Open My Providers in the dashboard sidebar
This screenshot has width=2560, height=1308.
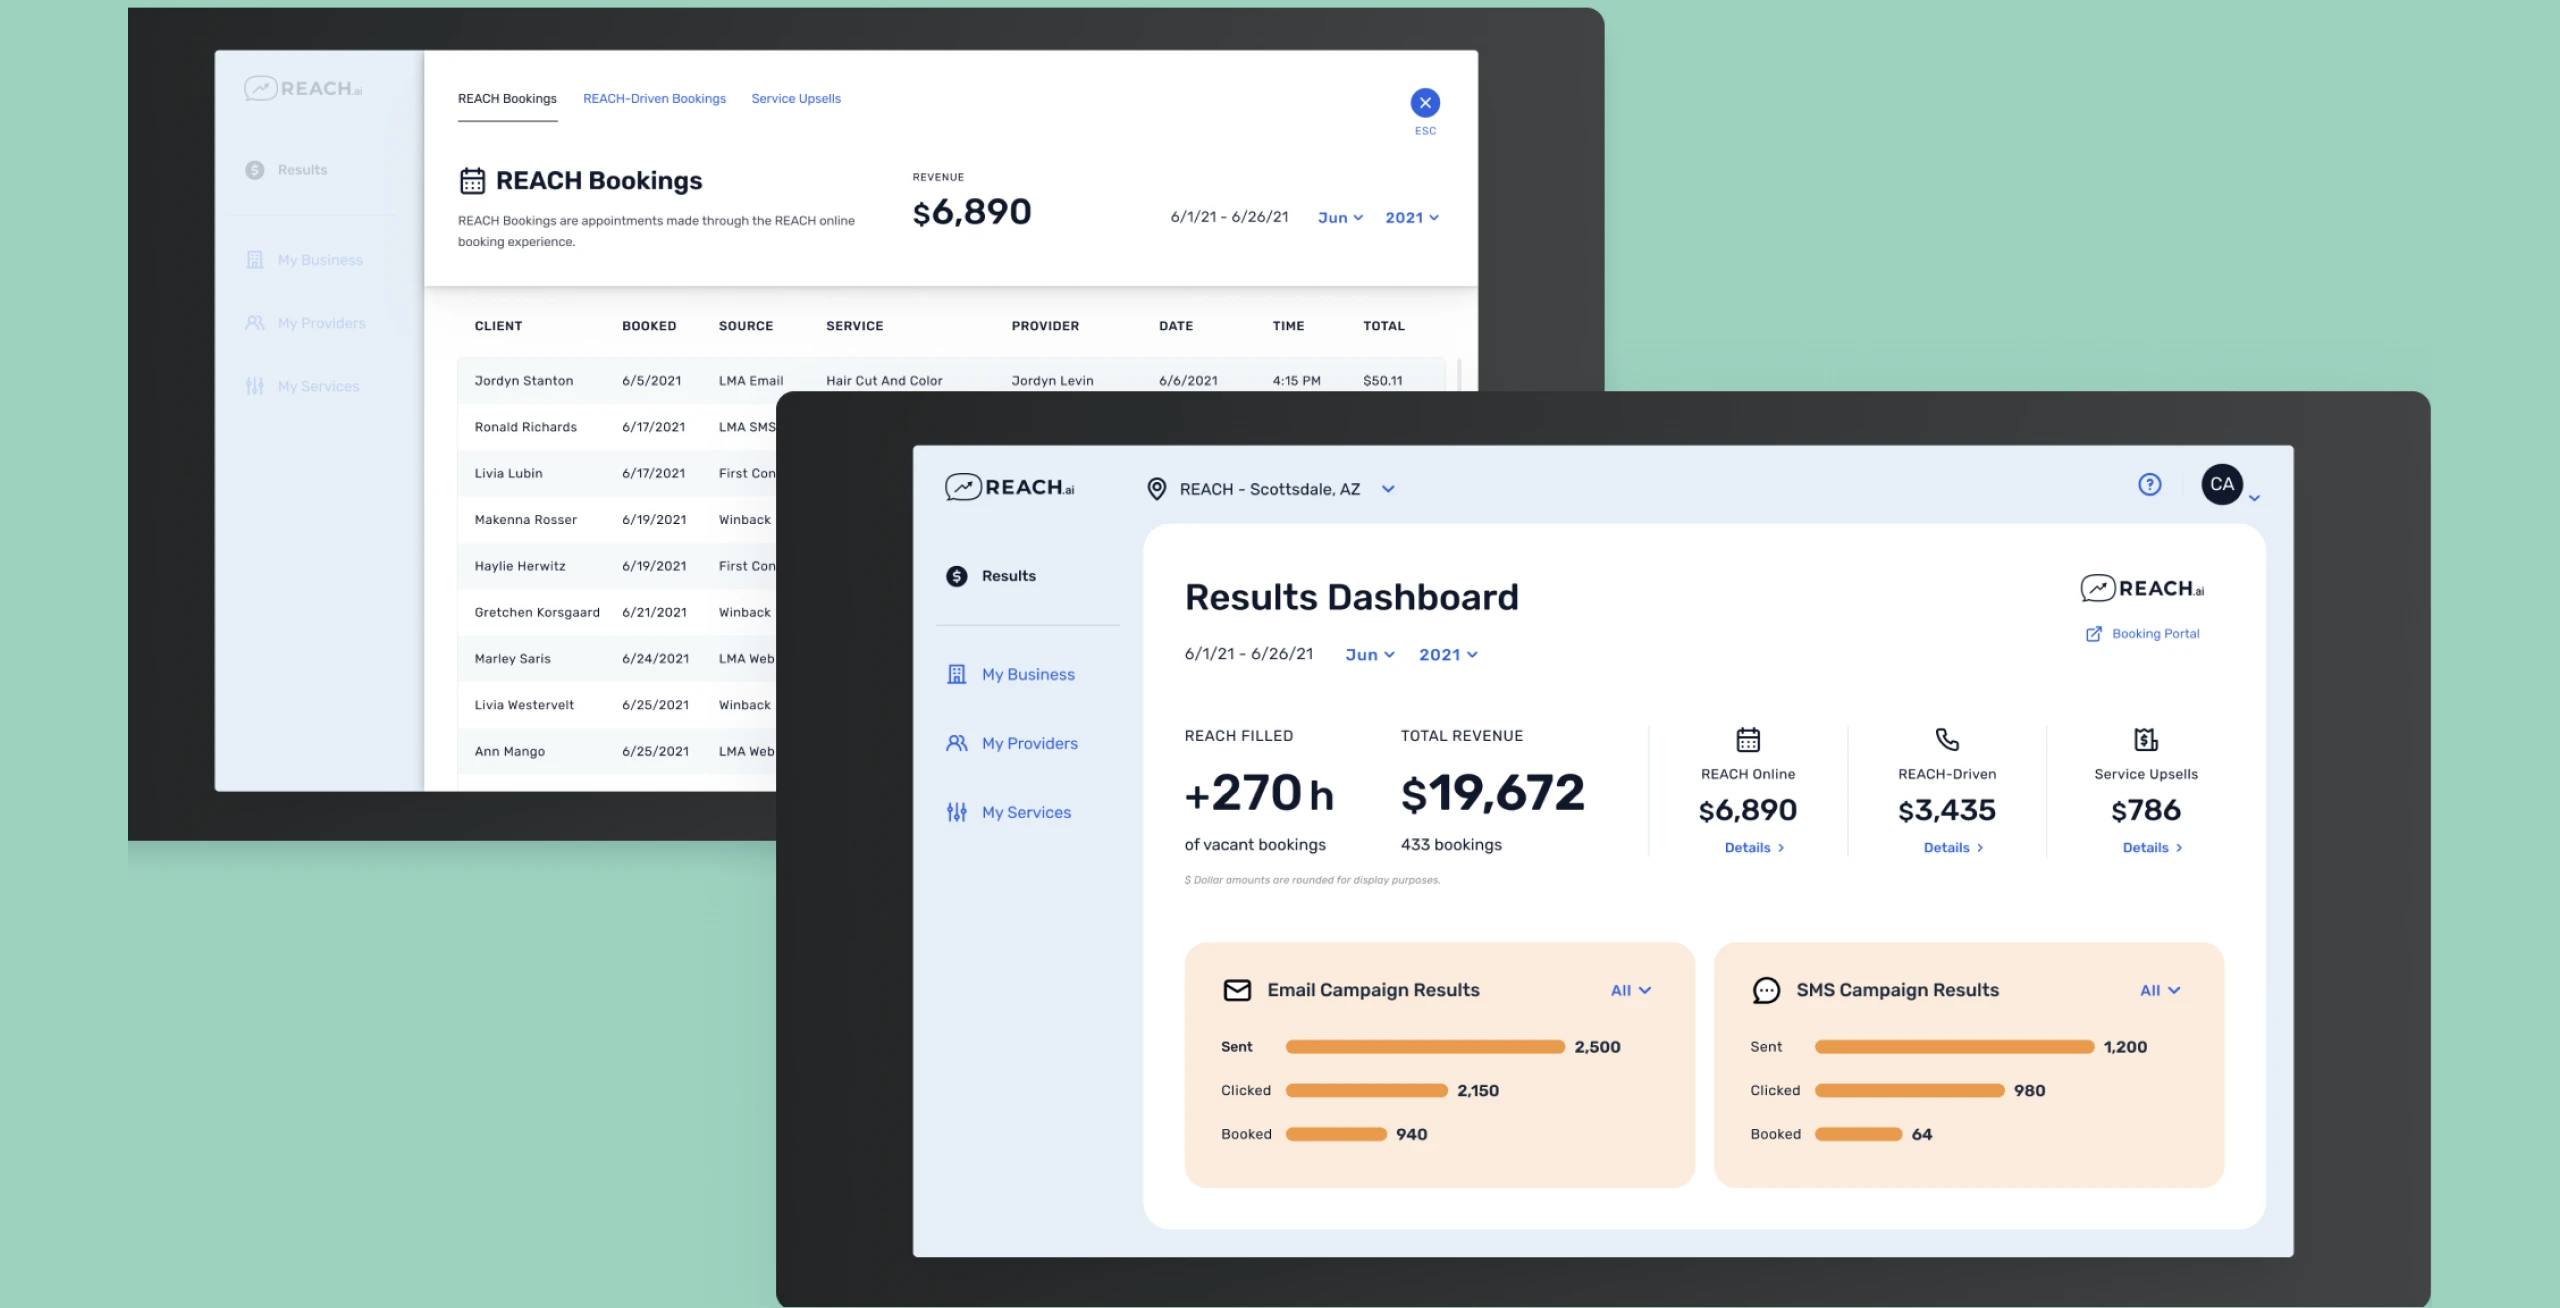(x=1029, y=744)
